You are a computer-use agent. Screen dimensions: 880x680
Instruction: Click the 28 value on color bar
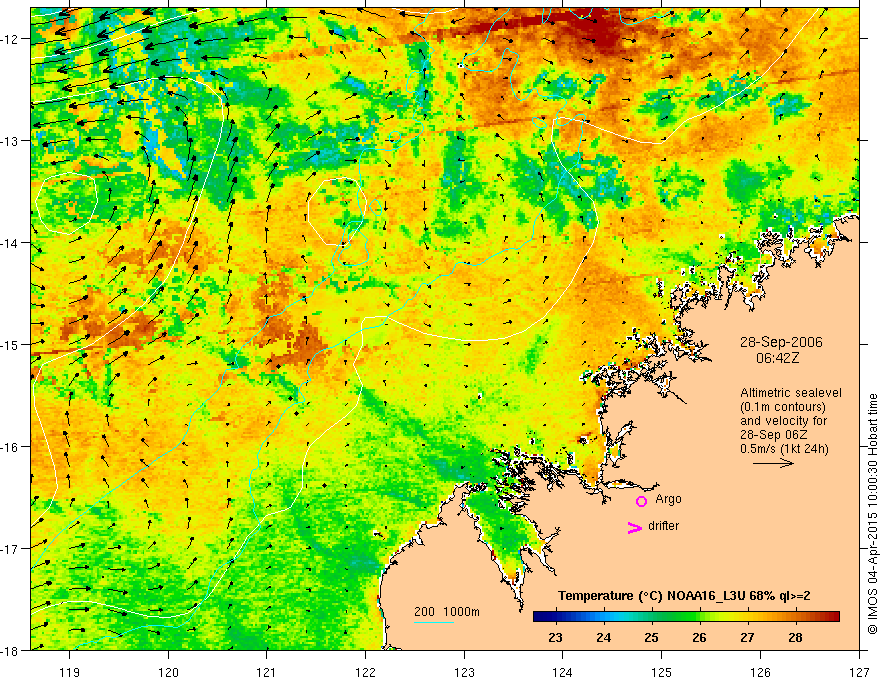click(795, 637)
